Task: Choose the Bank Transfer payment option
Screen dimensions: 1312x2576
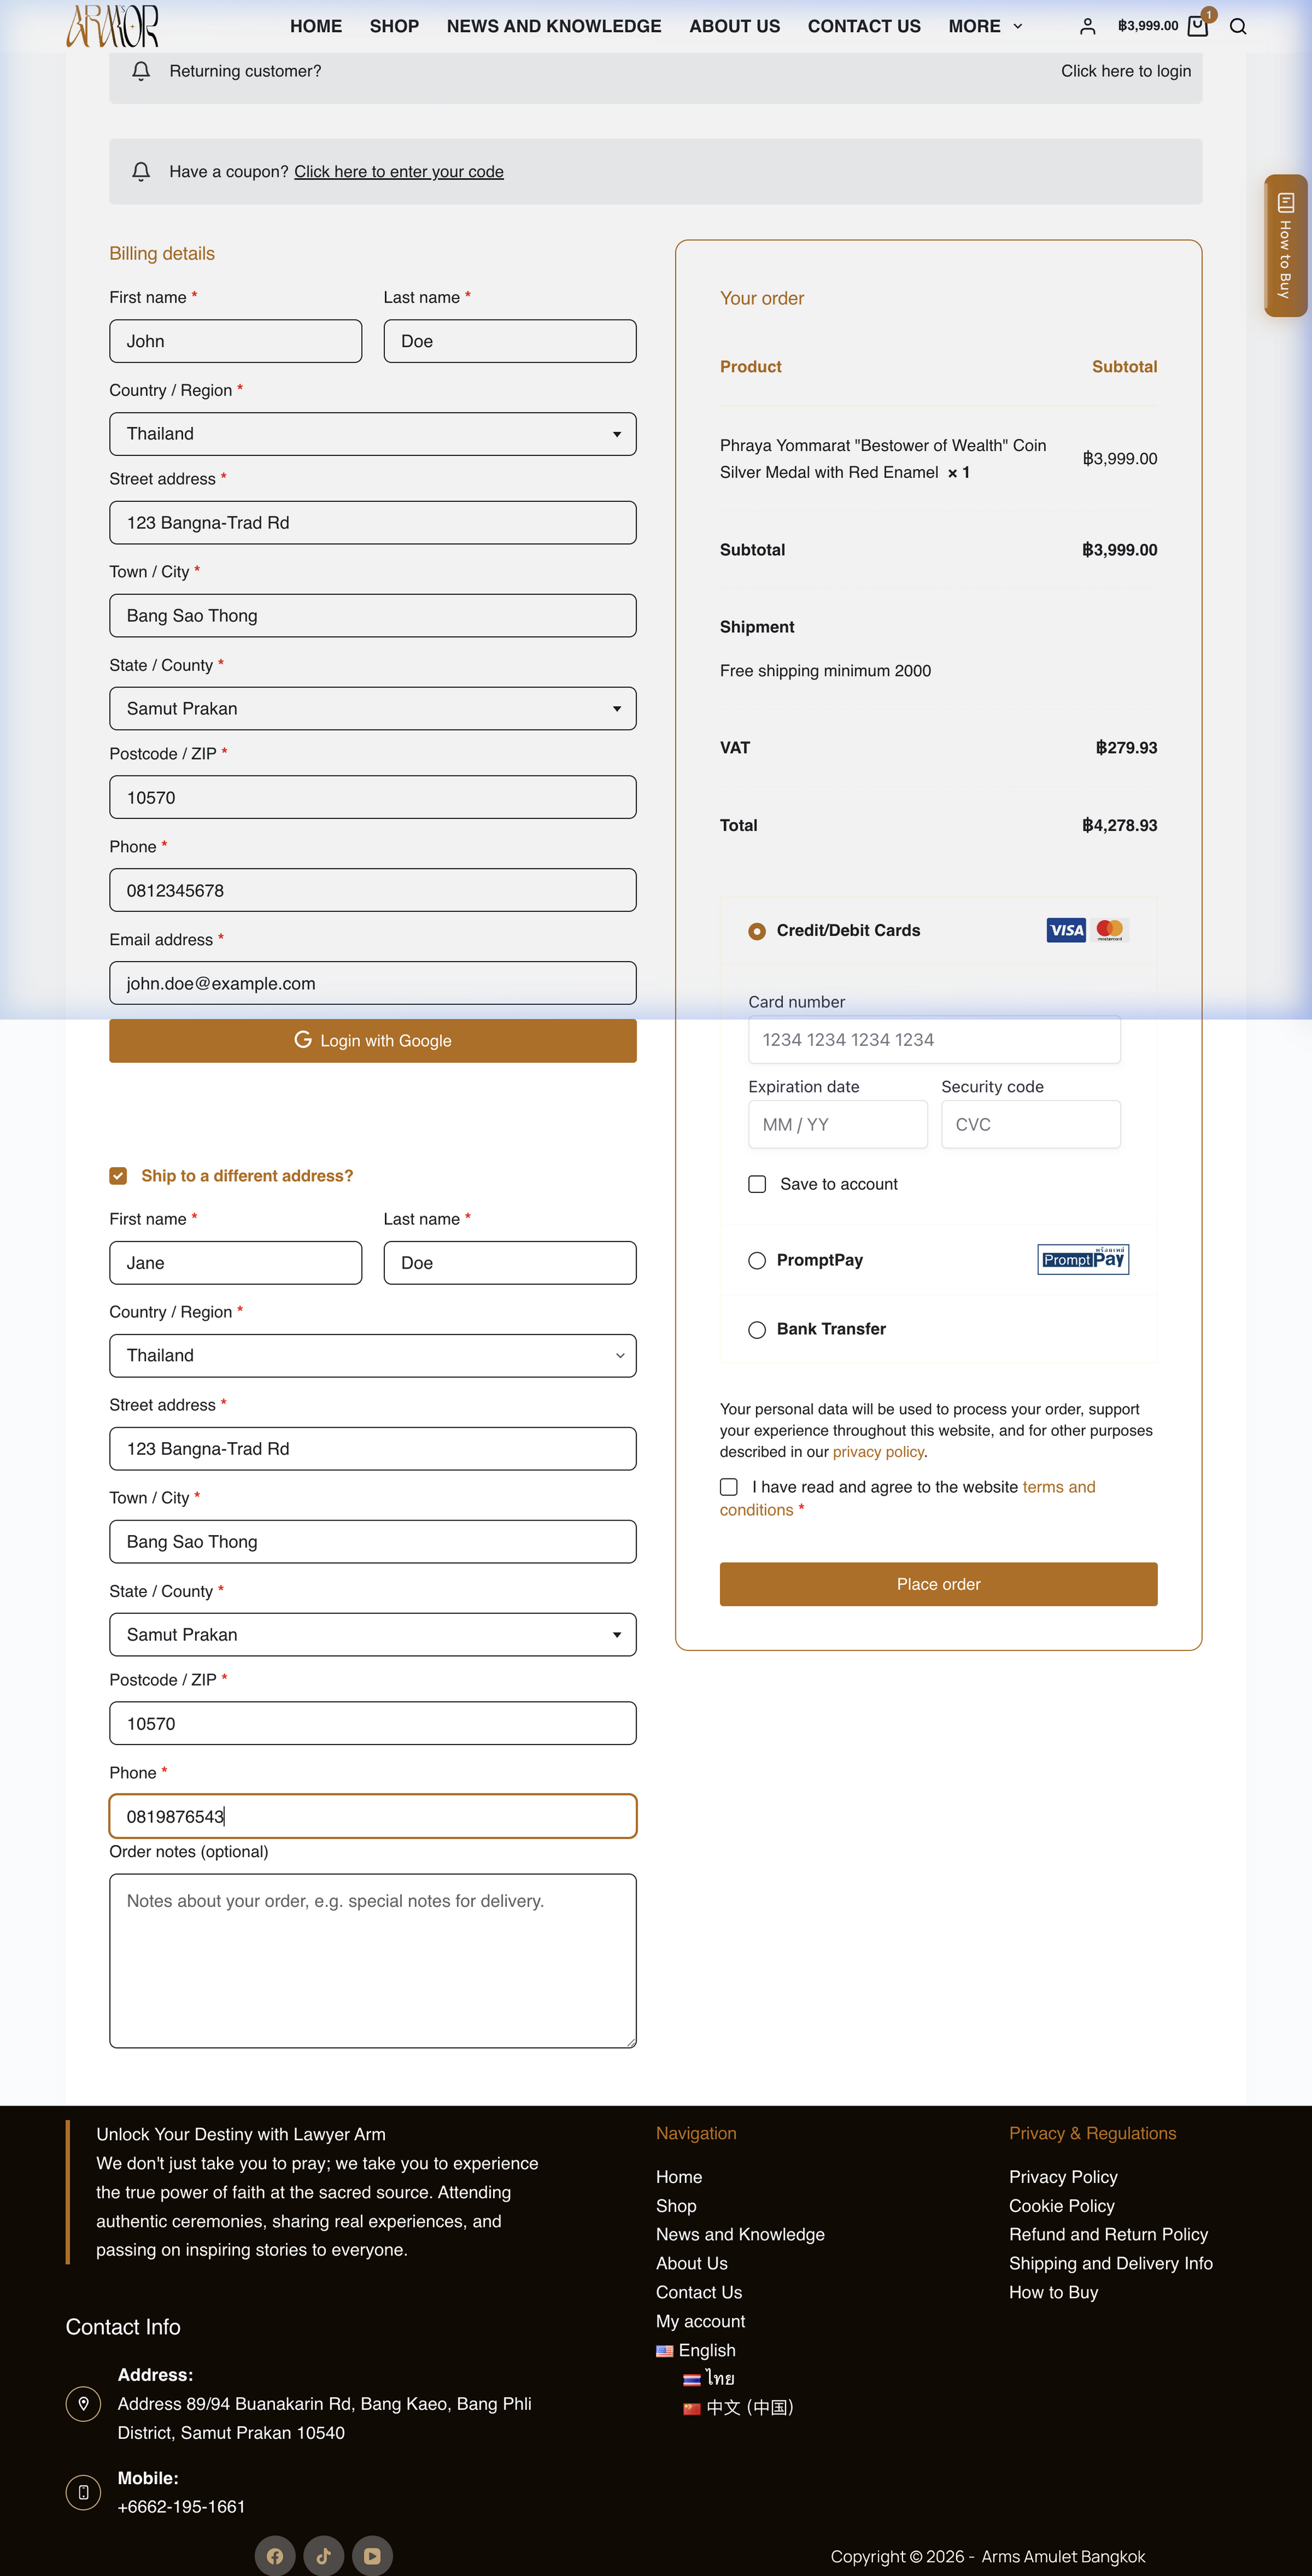Action: click(x=757, y=1329)
